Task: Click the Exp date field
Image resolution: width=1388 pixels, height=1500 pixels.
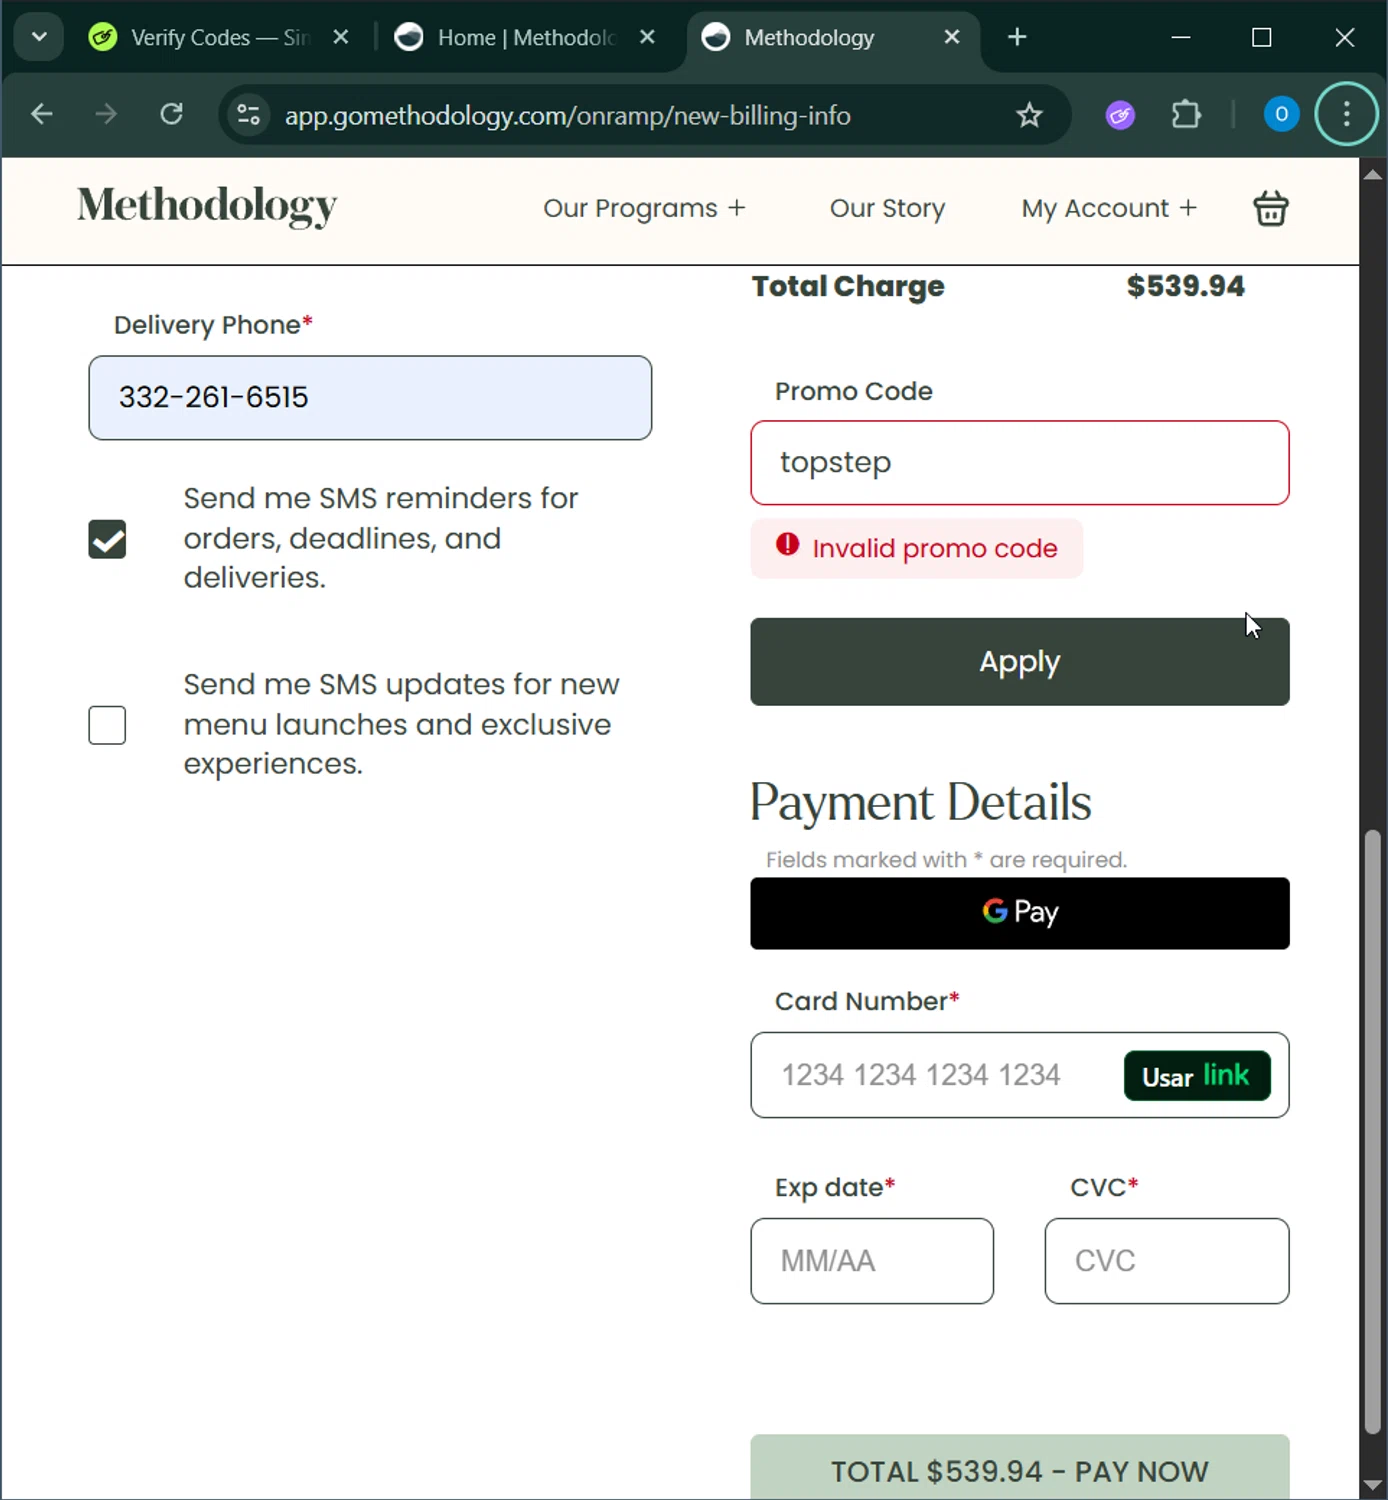Action: [x=872, y=1261]
